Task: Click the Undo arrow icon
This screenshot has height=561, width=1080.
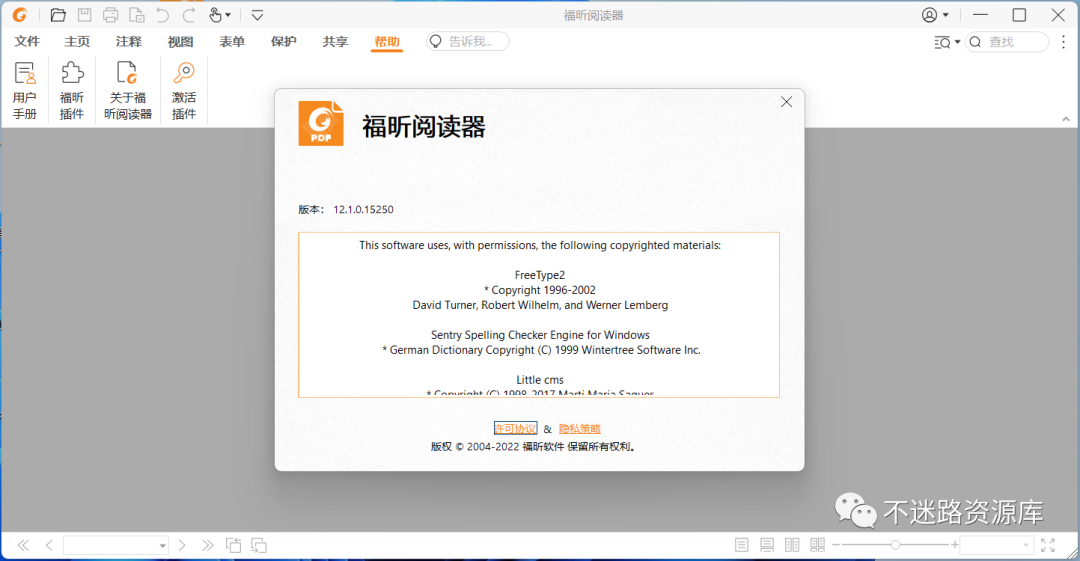Action: click(163, 14)
